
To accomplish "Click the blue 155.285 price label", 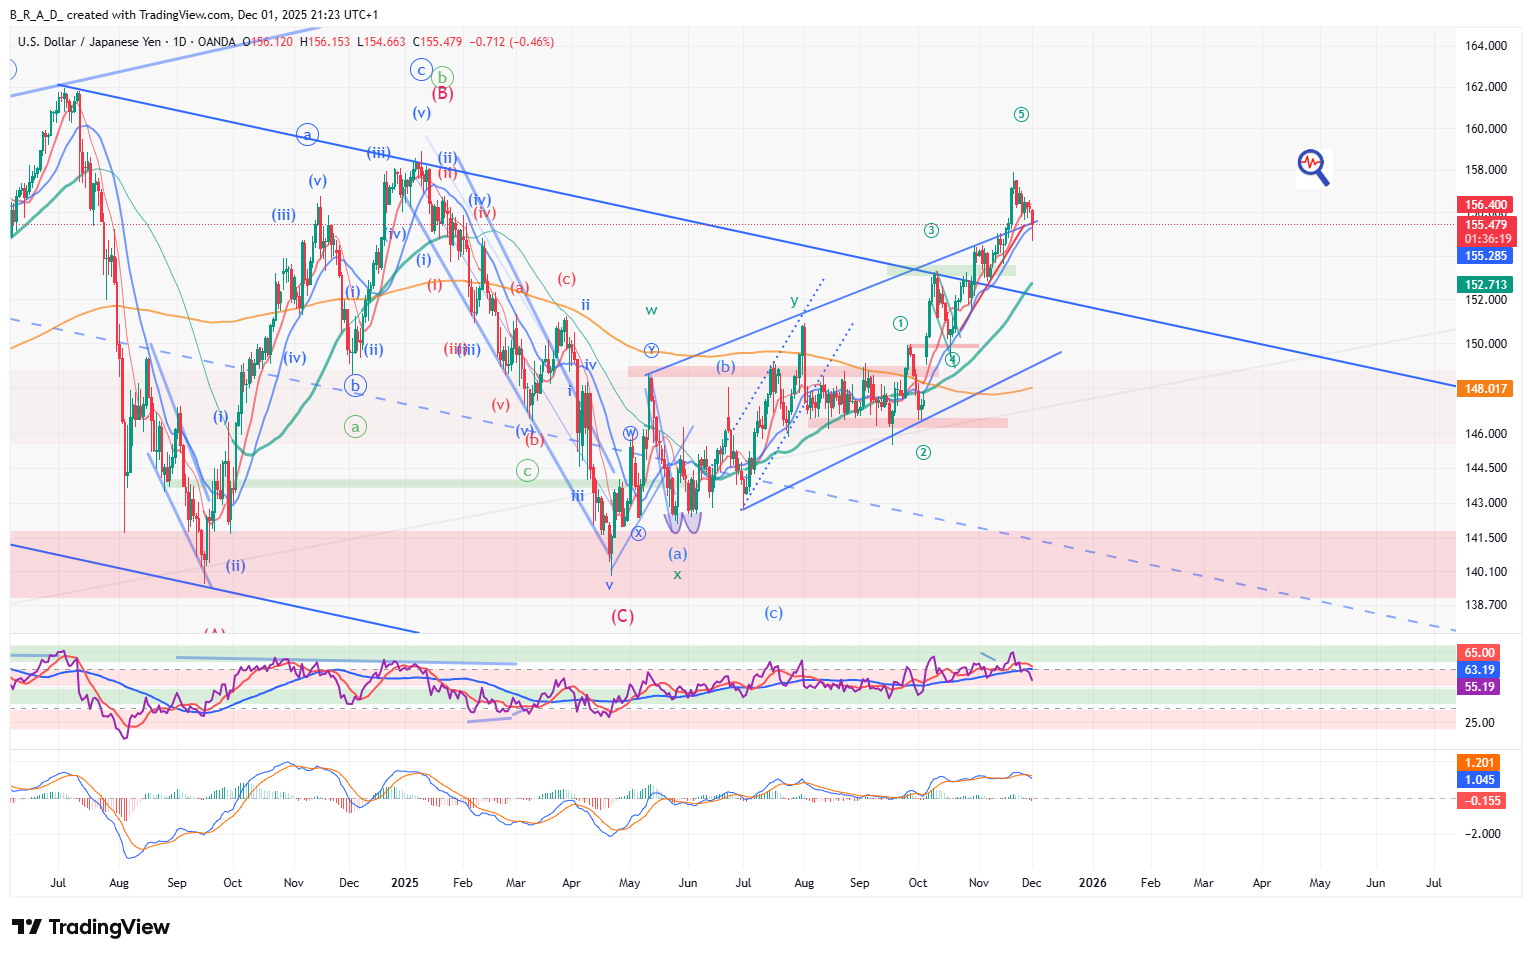I will pos(1485,256).
